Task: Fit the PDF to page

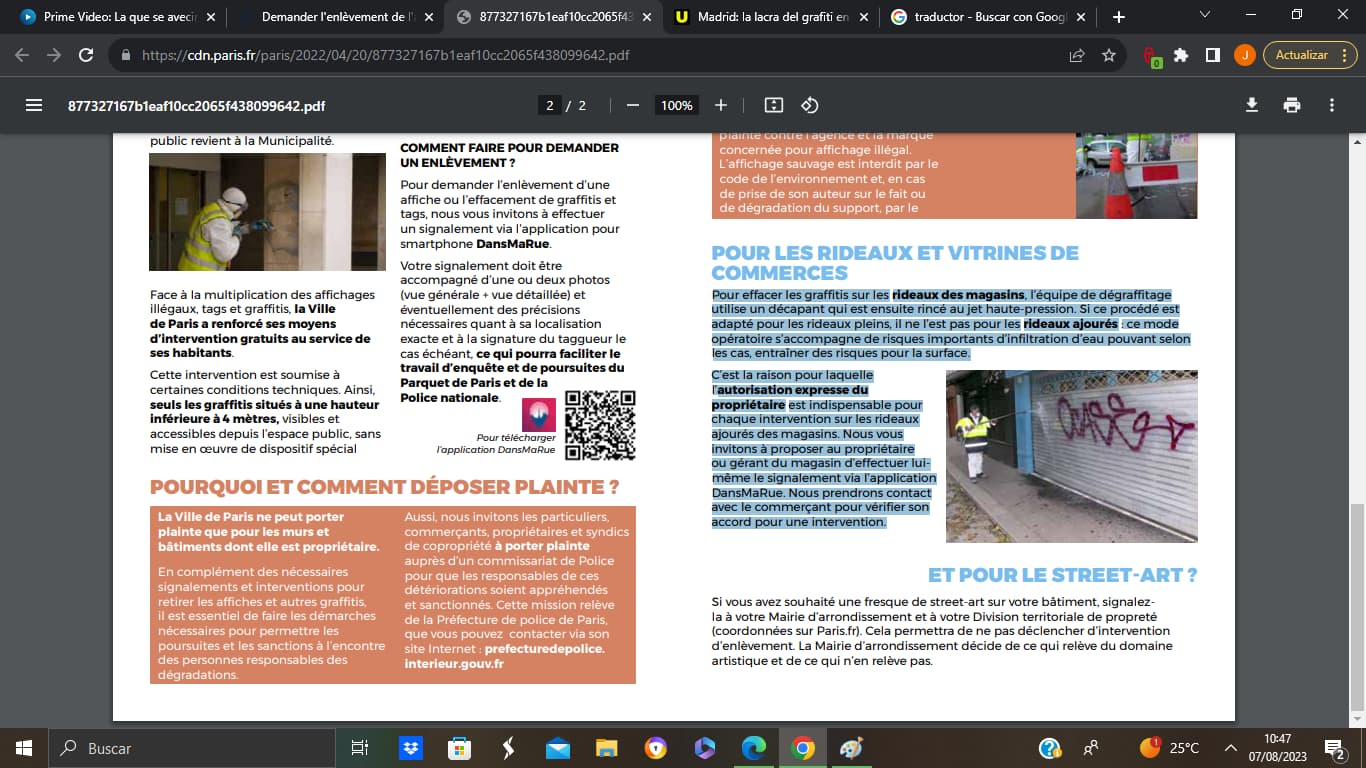Action: [773, 105]
